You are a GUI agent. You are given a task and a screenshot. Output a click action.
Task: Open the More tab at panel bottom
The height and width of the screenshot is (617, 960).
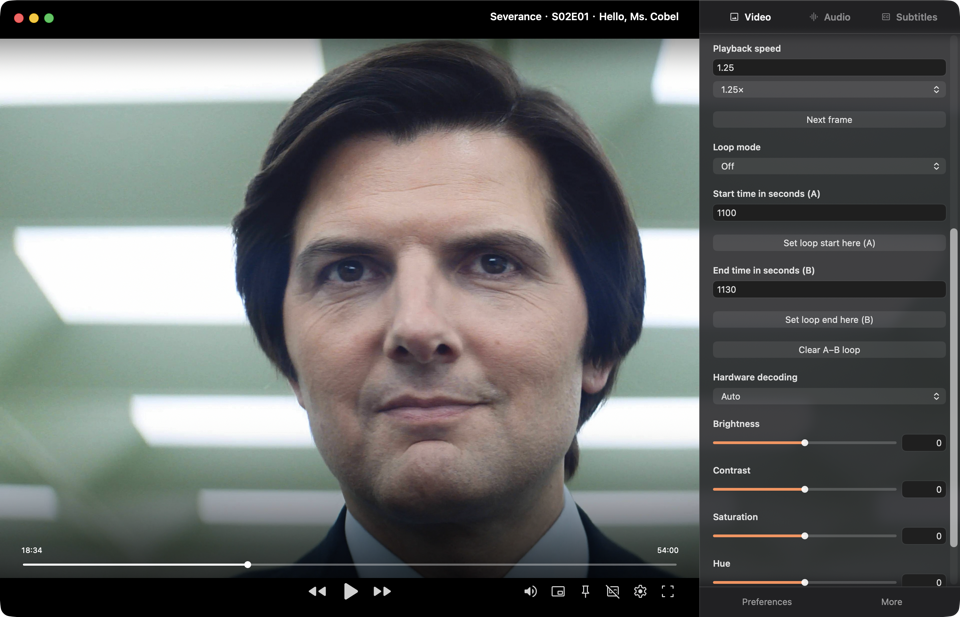[x=891, y=602]
